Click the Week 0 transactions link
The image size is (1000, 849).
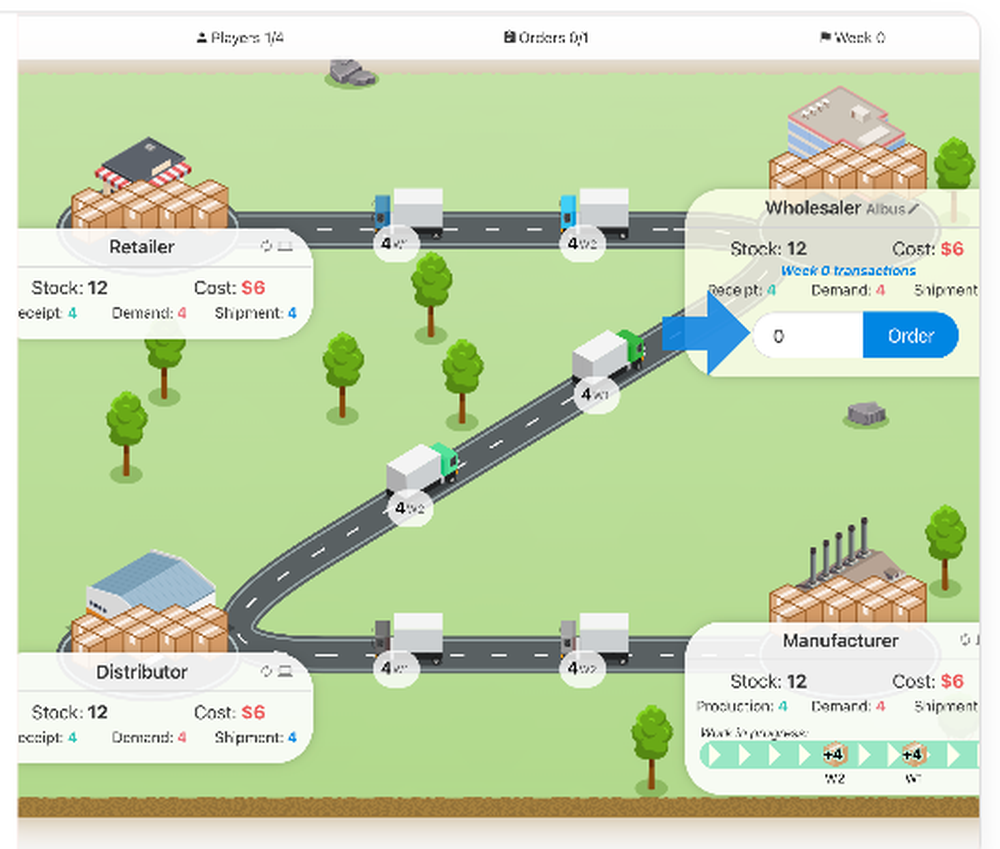848,270
